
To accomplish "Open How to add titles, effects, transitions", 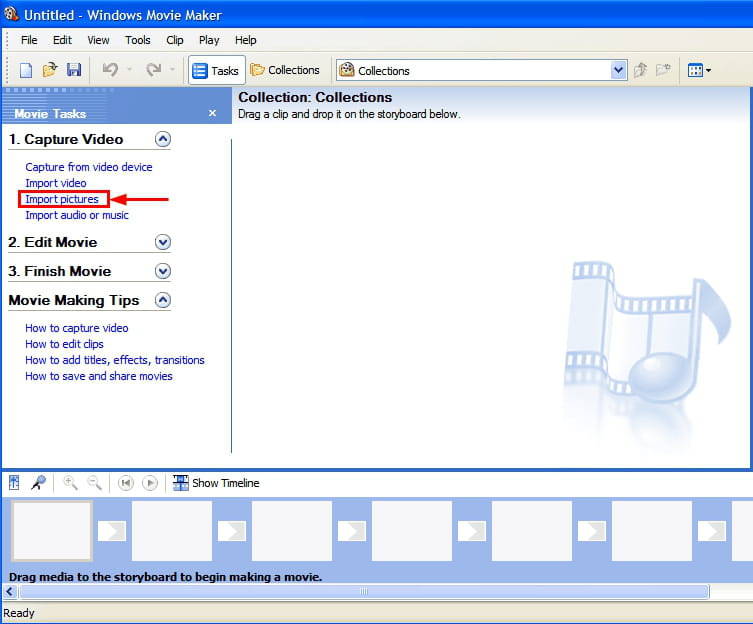I will [x=115, y=360].
